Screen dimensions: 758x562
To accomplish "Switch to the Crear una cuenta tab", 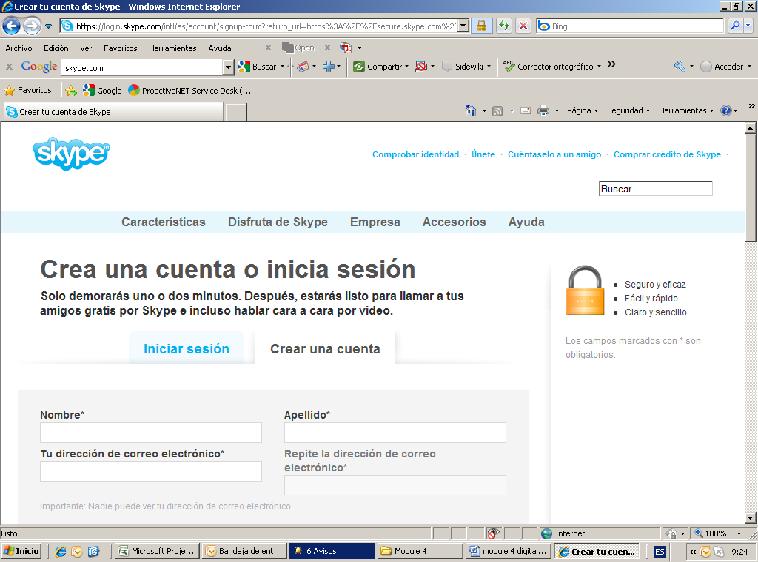I will click(325, 348).
